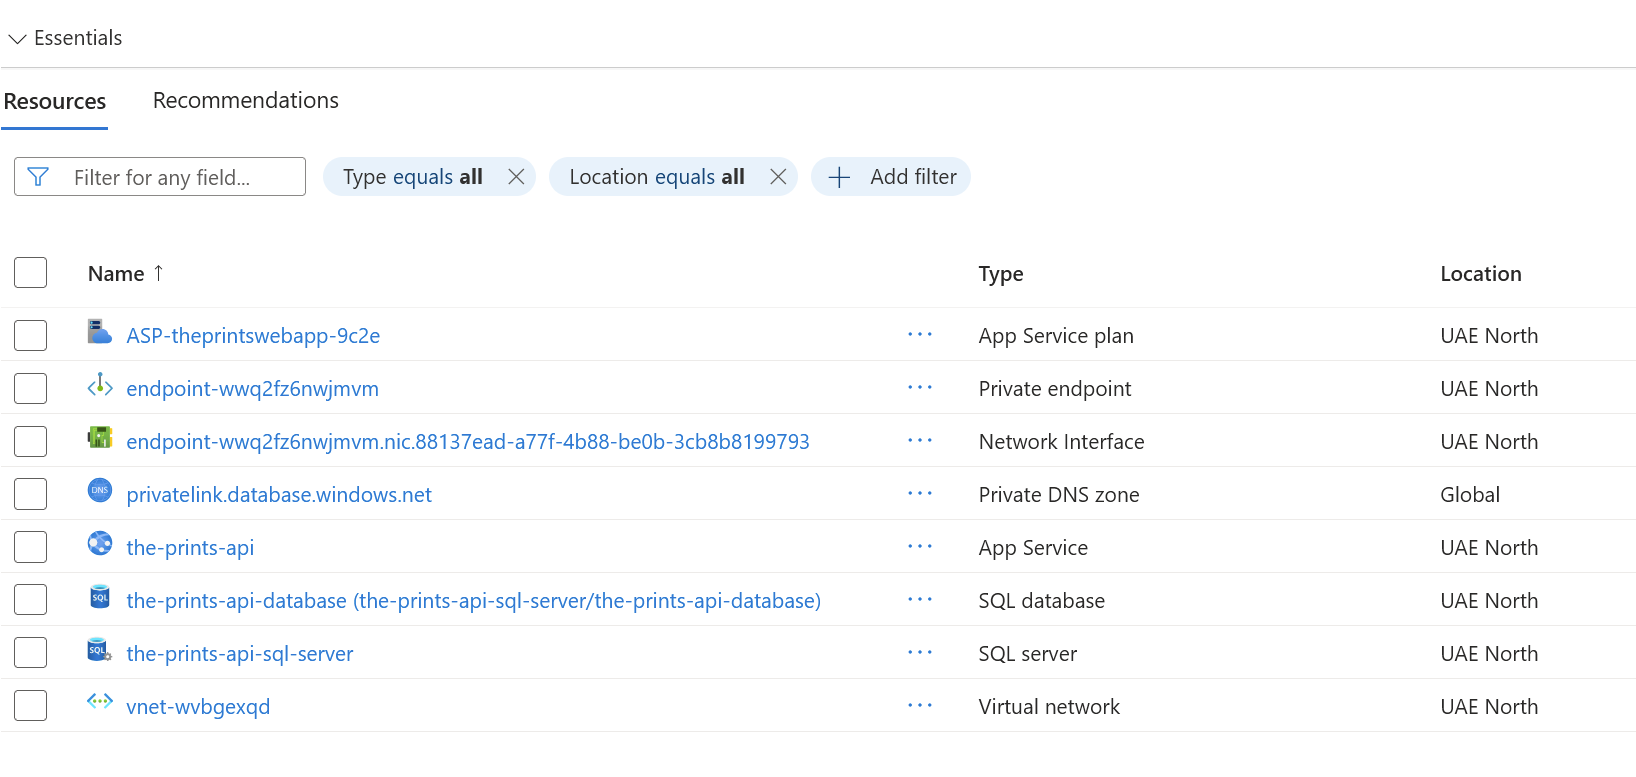Click the Network Interface resource icon
Screen dimensions: 1636x777
click(x=99, y=438)
